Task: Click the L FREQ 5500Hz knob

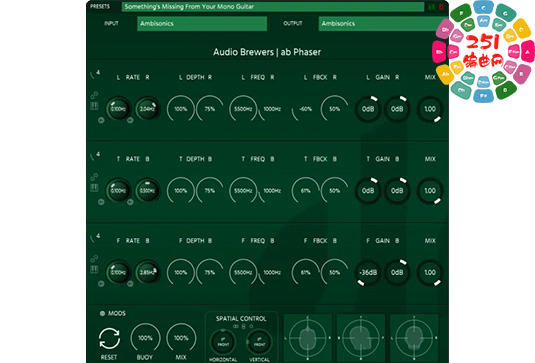Action: (243, 109)
